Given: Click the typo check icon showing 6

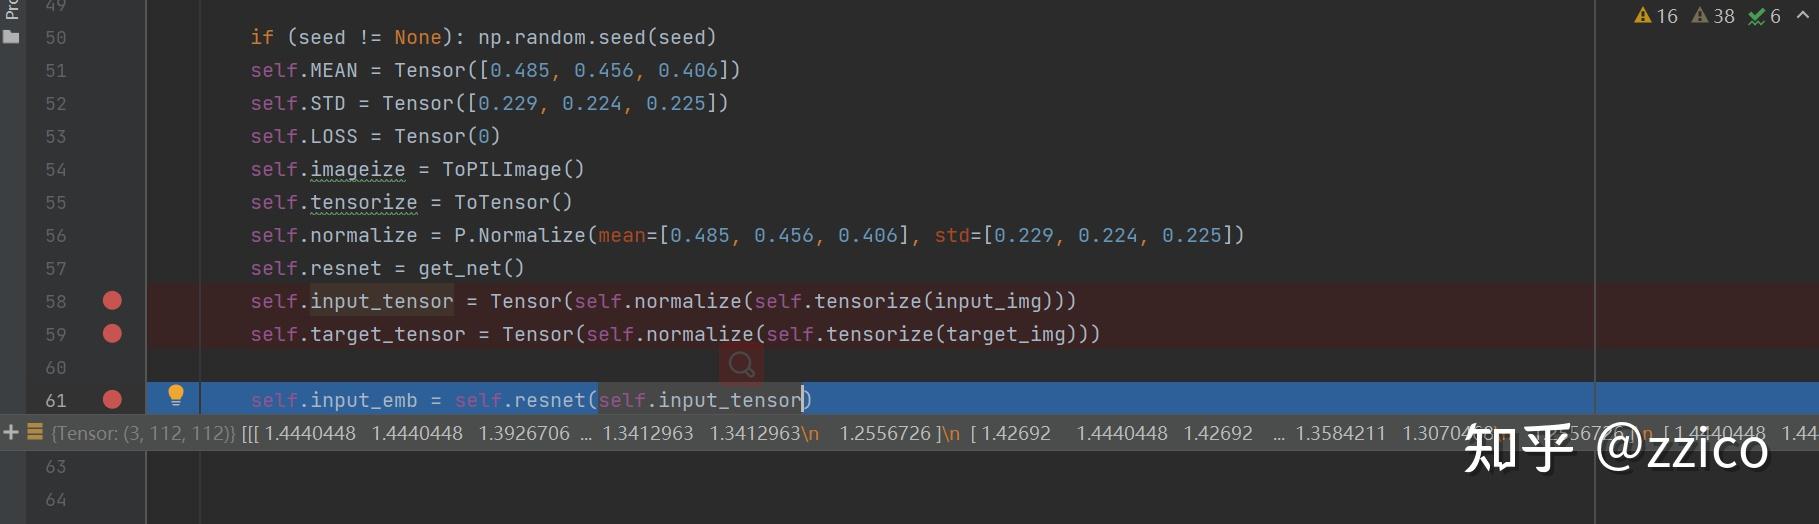Looking at the screenshot, I should (x=1764, y=16).
